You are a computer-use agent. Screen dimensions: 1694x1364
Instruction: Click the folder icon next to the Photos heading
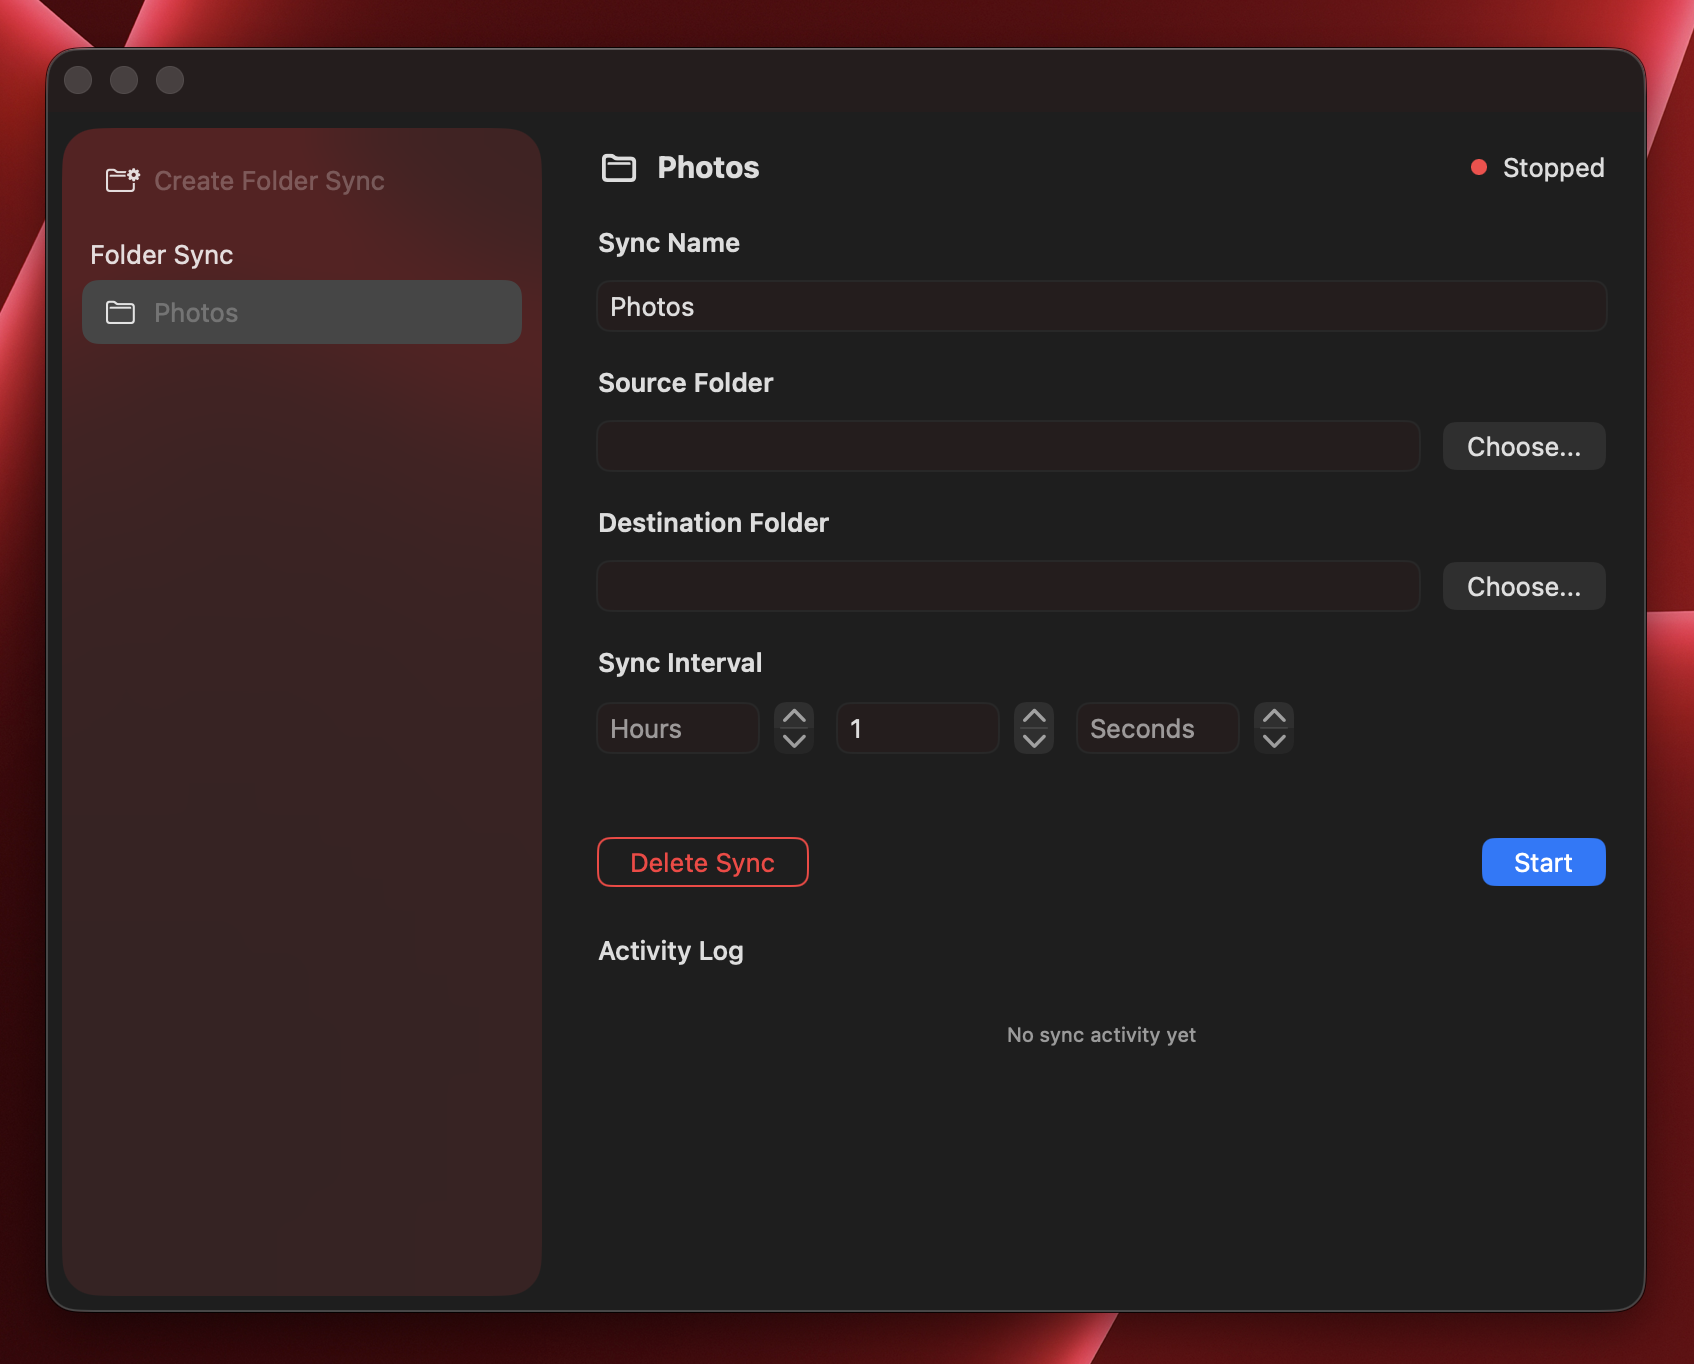[618, 168]
